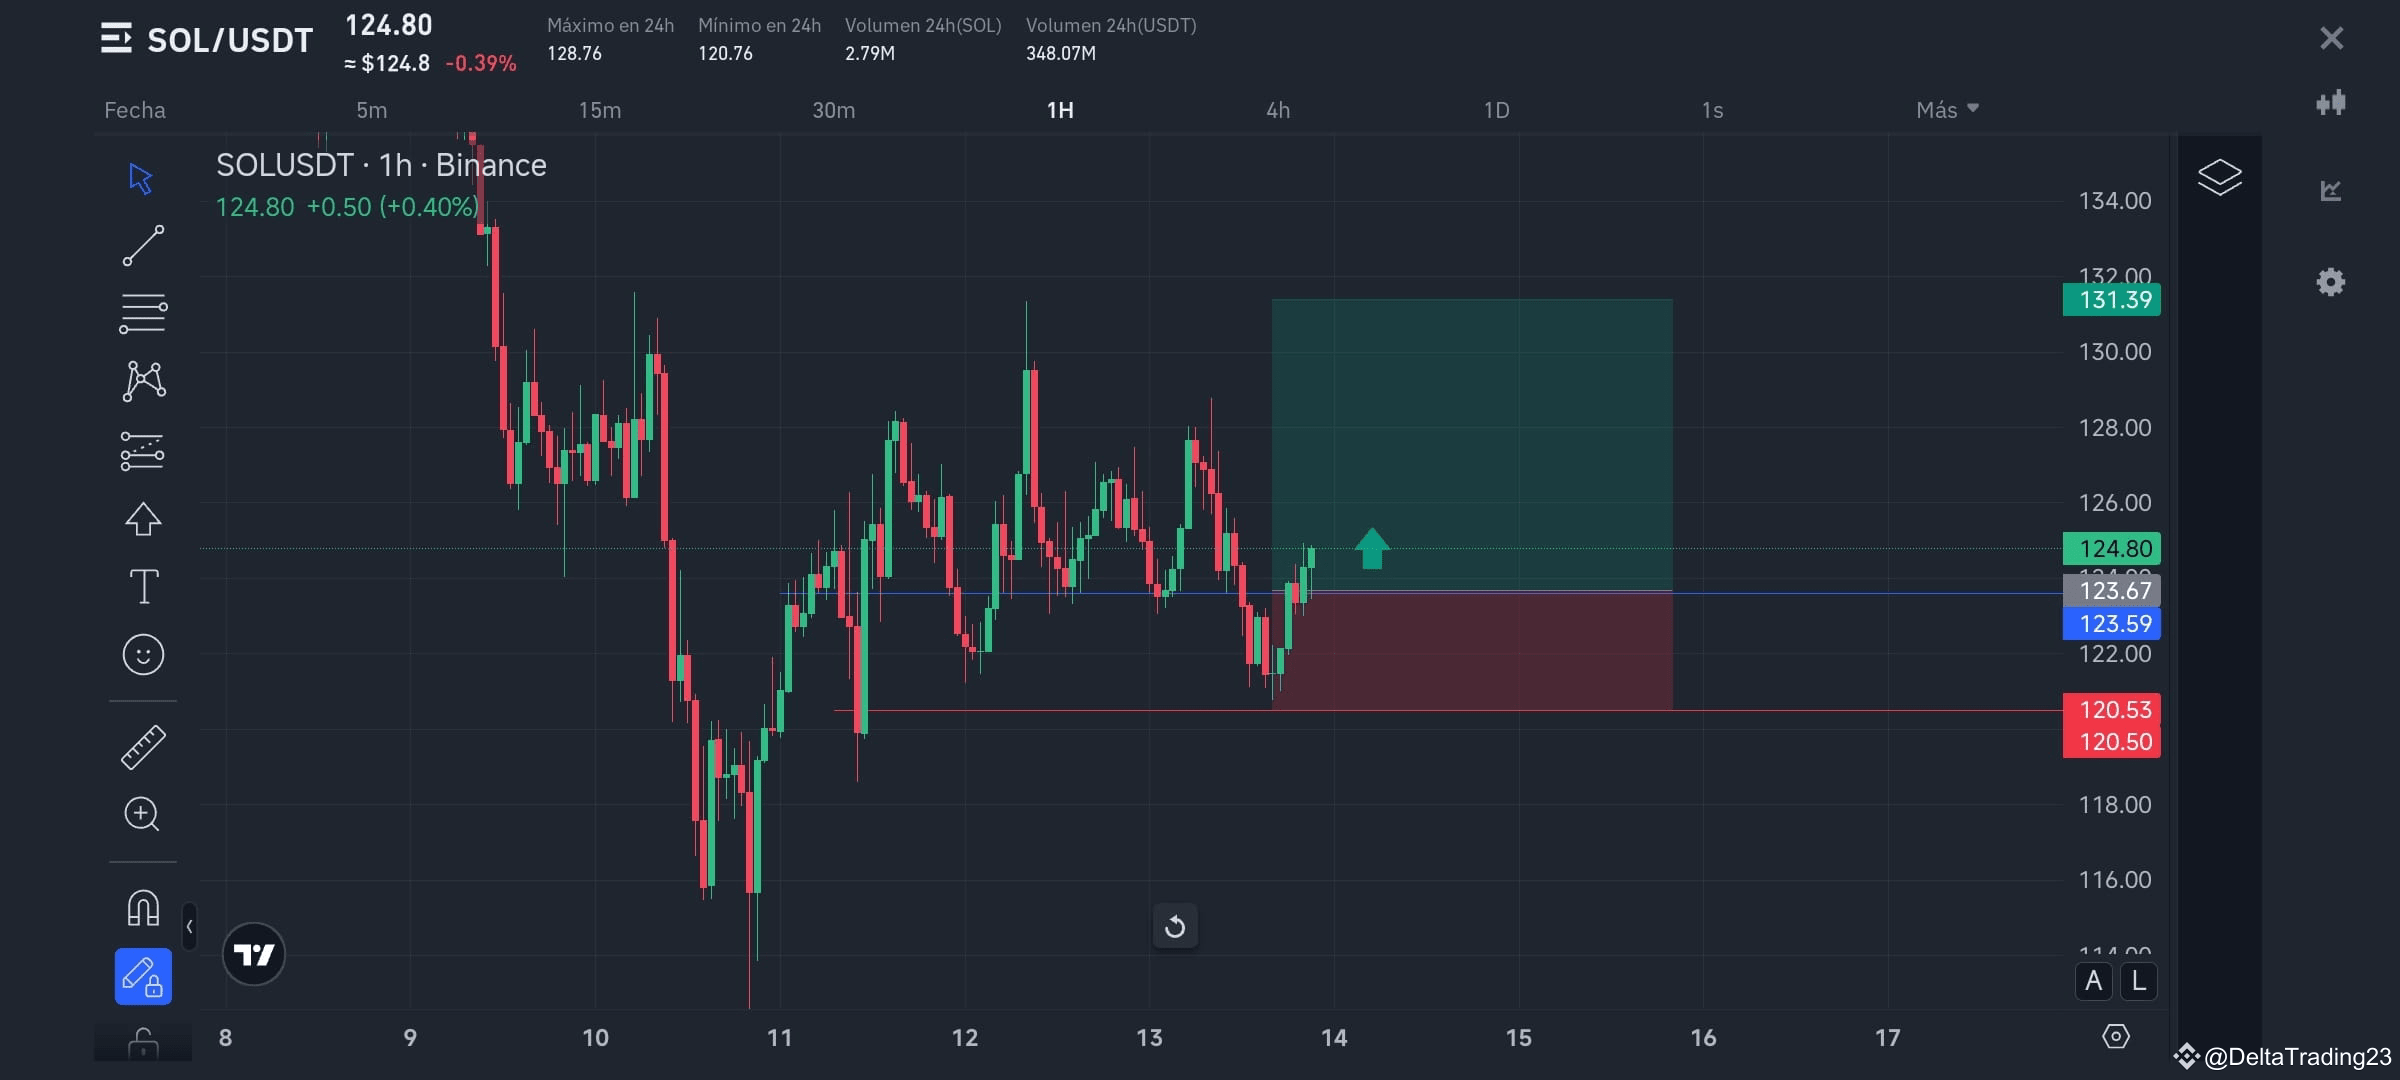The width and height of the screenshot is (2400, 1080).
Task: Toggle the lock drawing mode button
Action: coord(143,976)
